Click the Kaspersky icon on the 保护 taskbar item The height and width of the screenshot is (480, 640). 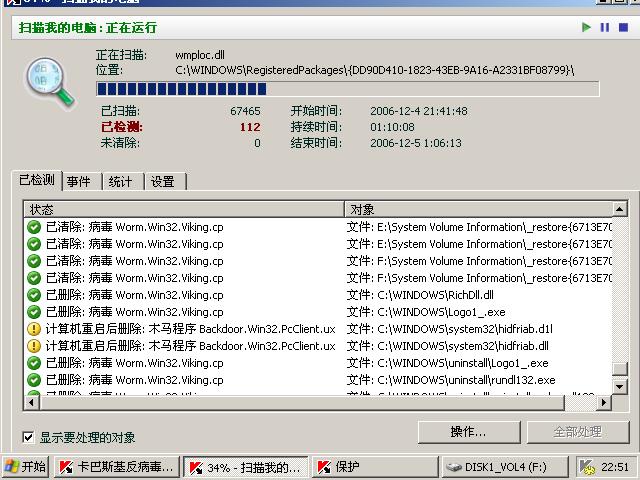[324, 467]
